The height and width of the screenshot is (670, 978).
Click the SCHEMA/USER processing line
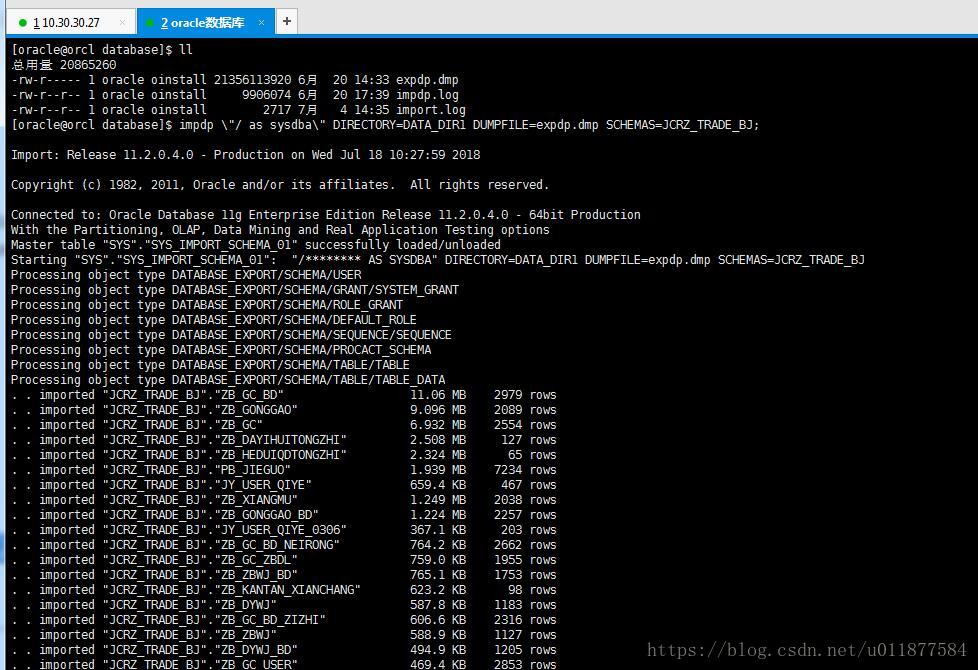(186, 274)
